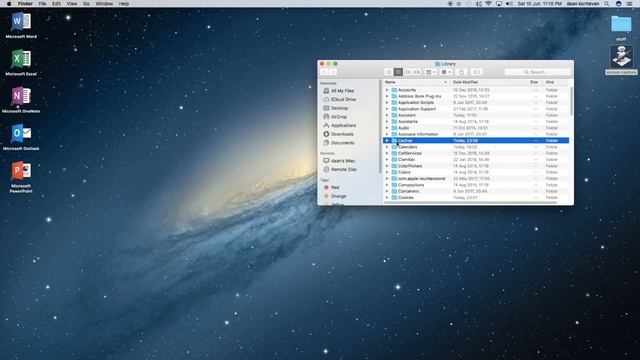Open the Arrange items dropdown

pos(430,72)
